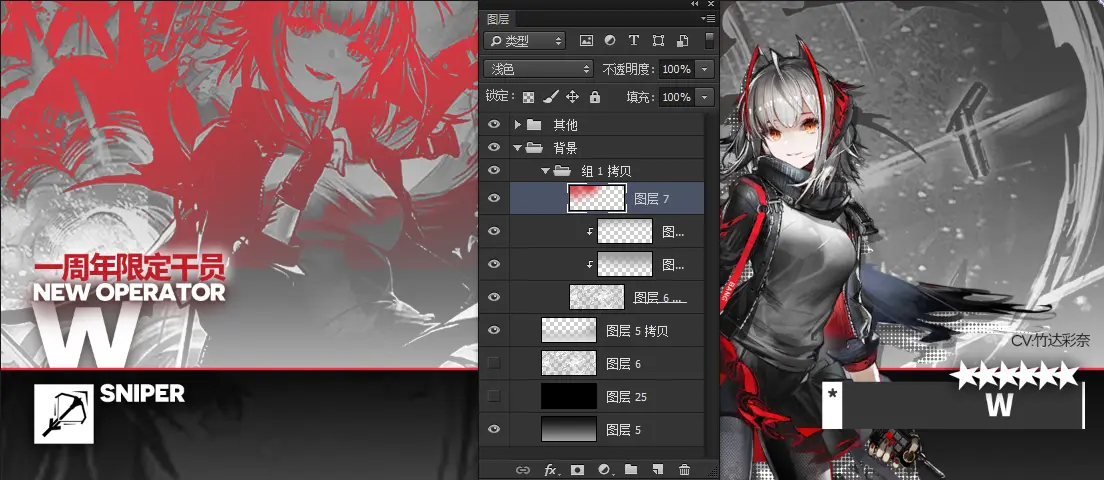Click the CV:竹达彩奈 credit text

(1050, 341)
